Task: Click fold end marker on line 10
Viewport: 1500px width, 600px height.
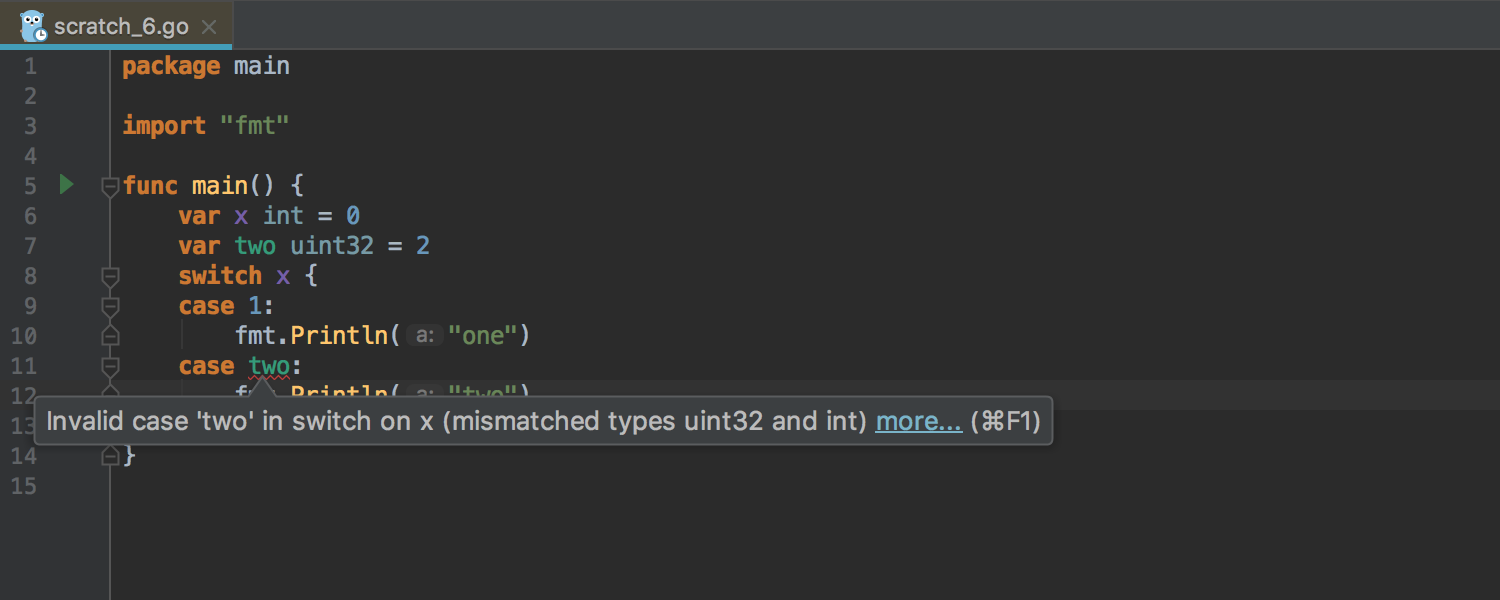Action: (x=110, y=335)
